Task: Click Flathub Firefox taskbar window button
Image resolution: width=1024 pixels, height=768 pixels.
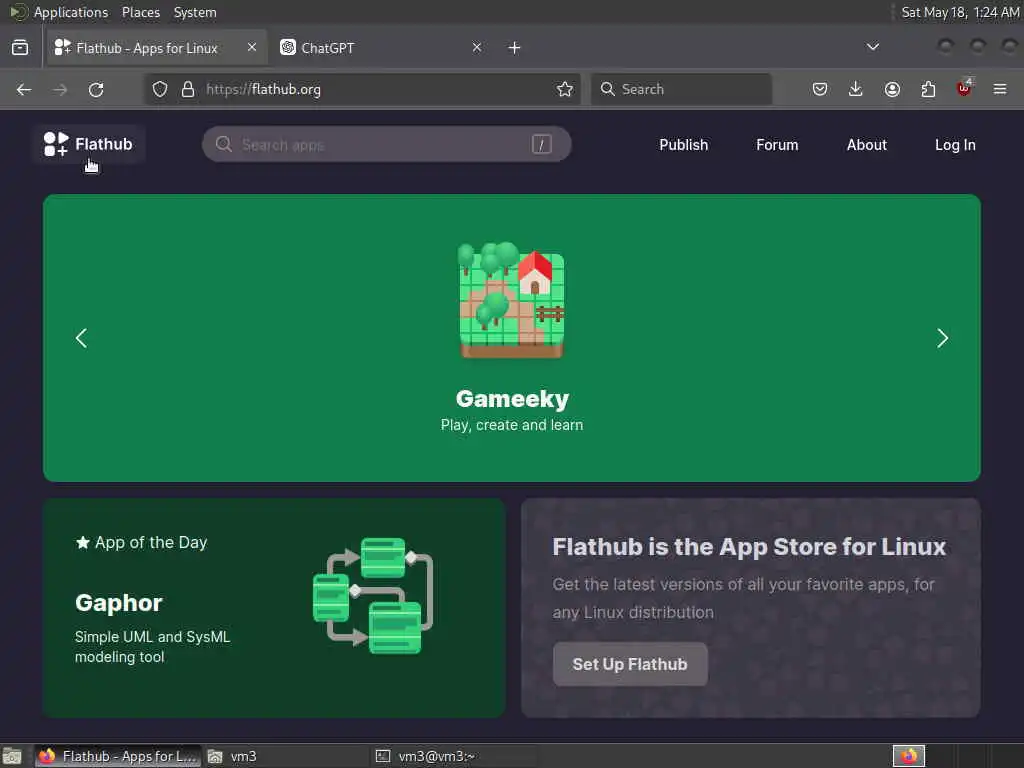Action: coord(118,756)
